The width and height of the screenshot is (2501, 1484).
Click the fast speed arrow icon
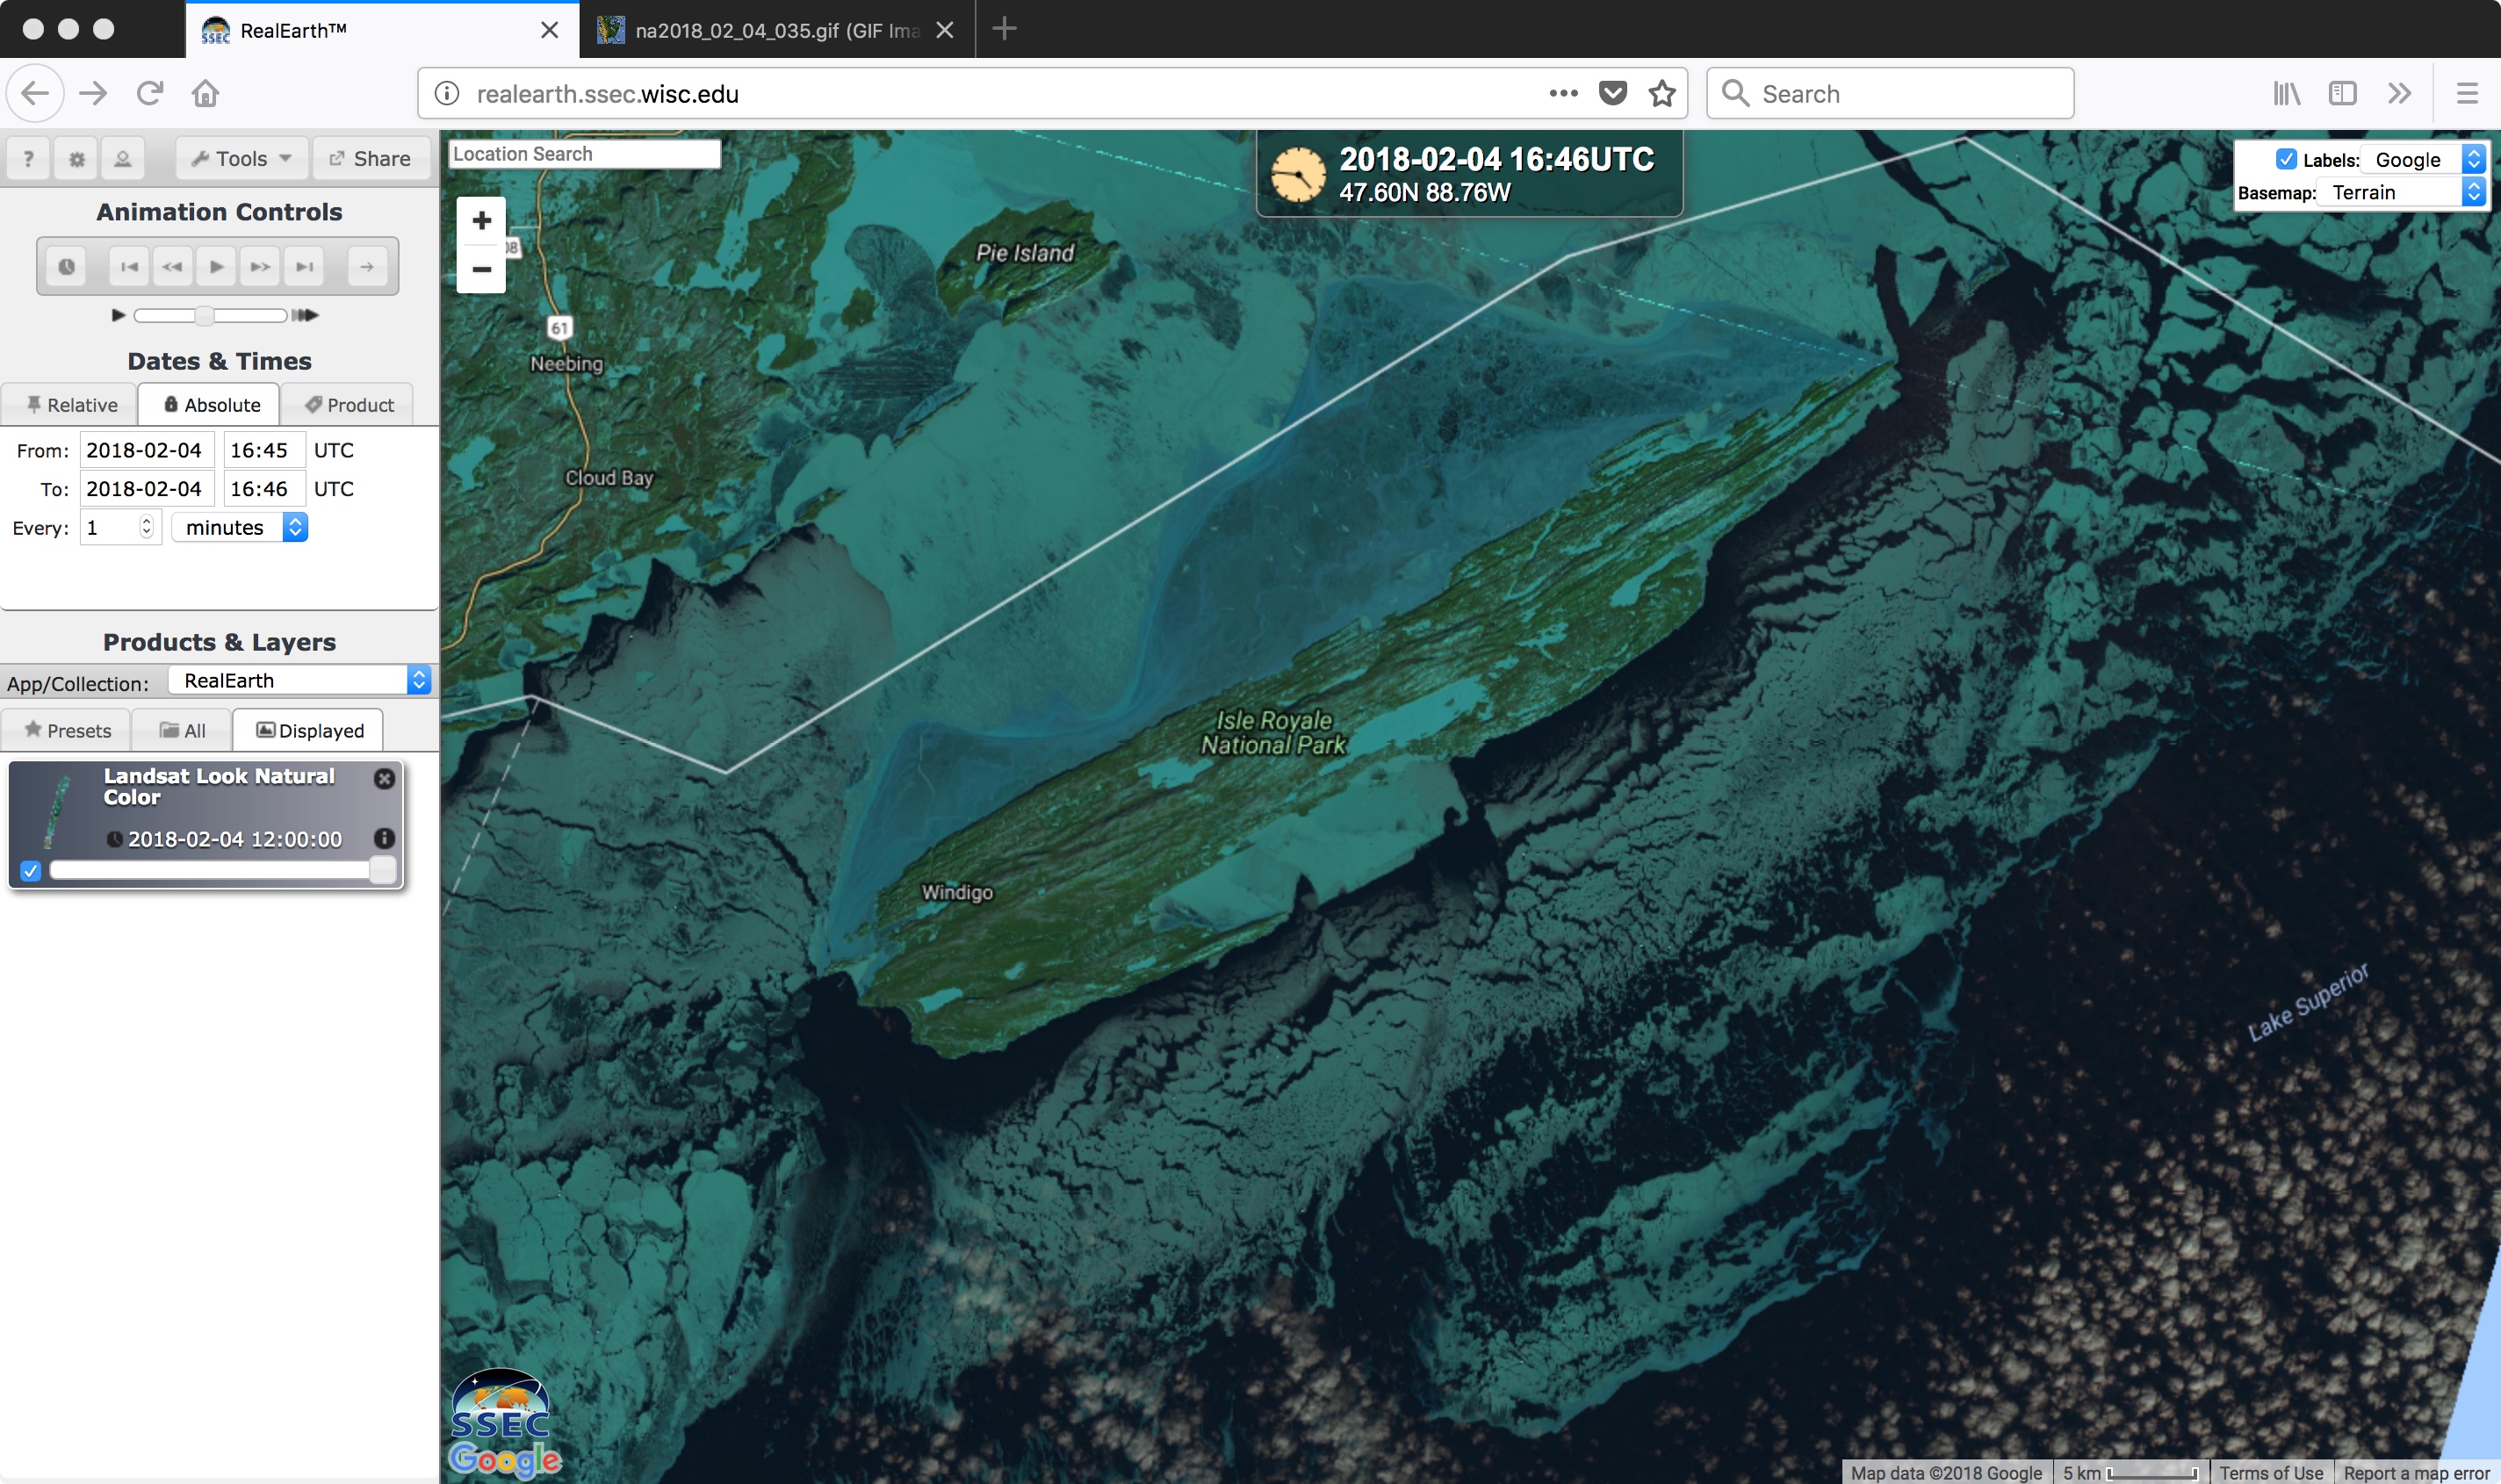click(x=305, y=315)
